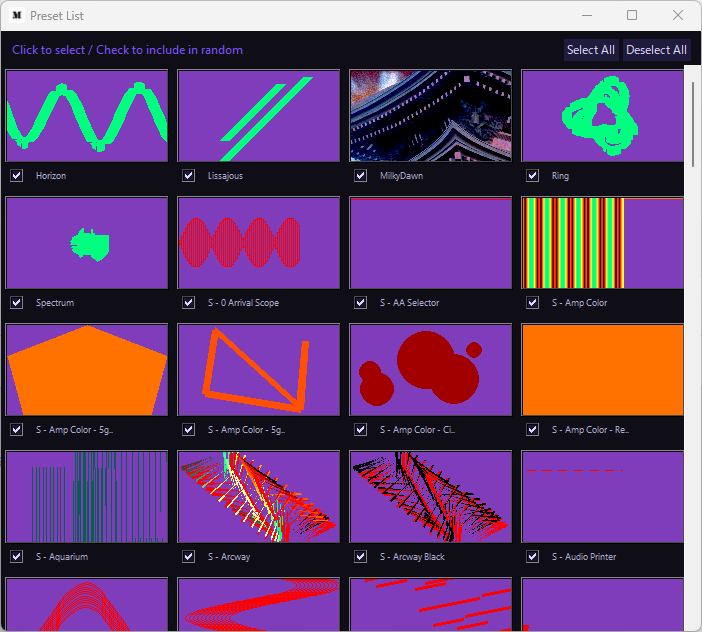Open the MilkyDawn preset preview

pos(431,115)
